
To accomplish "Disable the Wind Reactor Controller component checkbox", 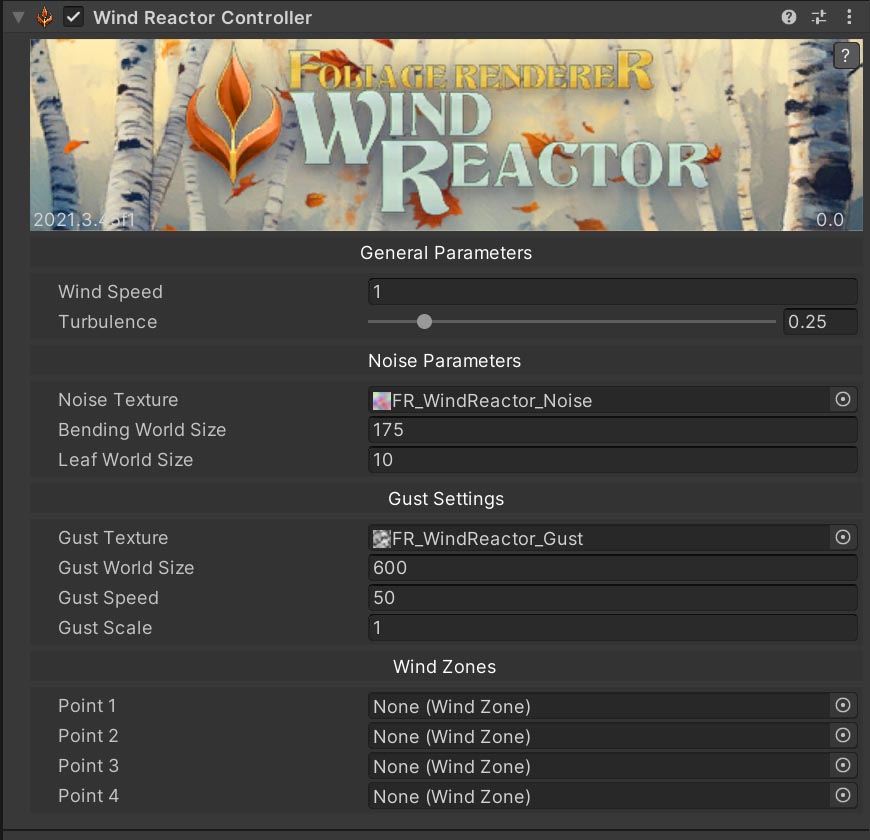I will coord(73,17).
